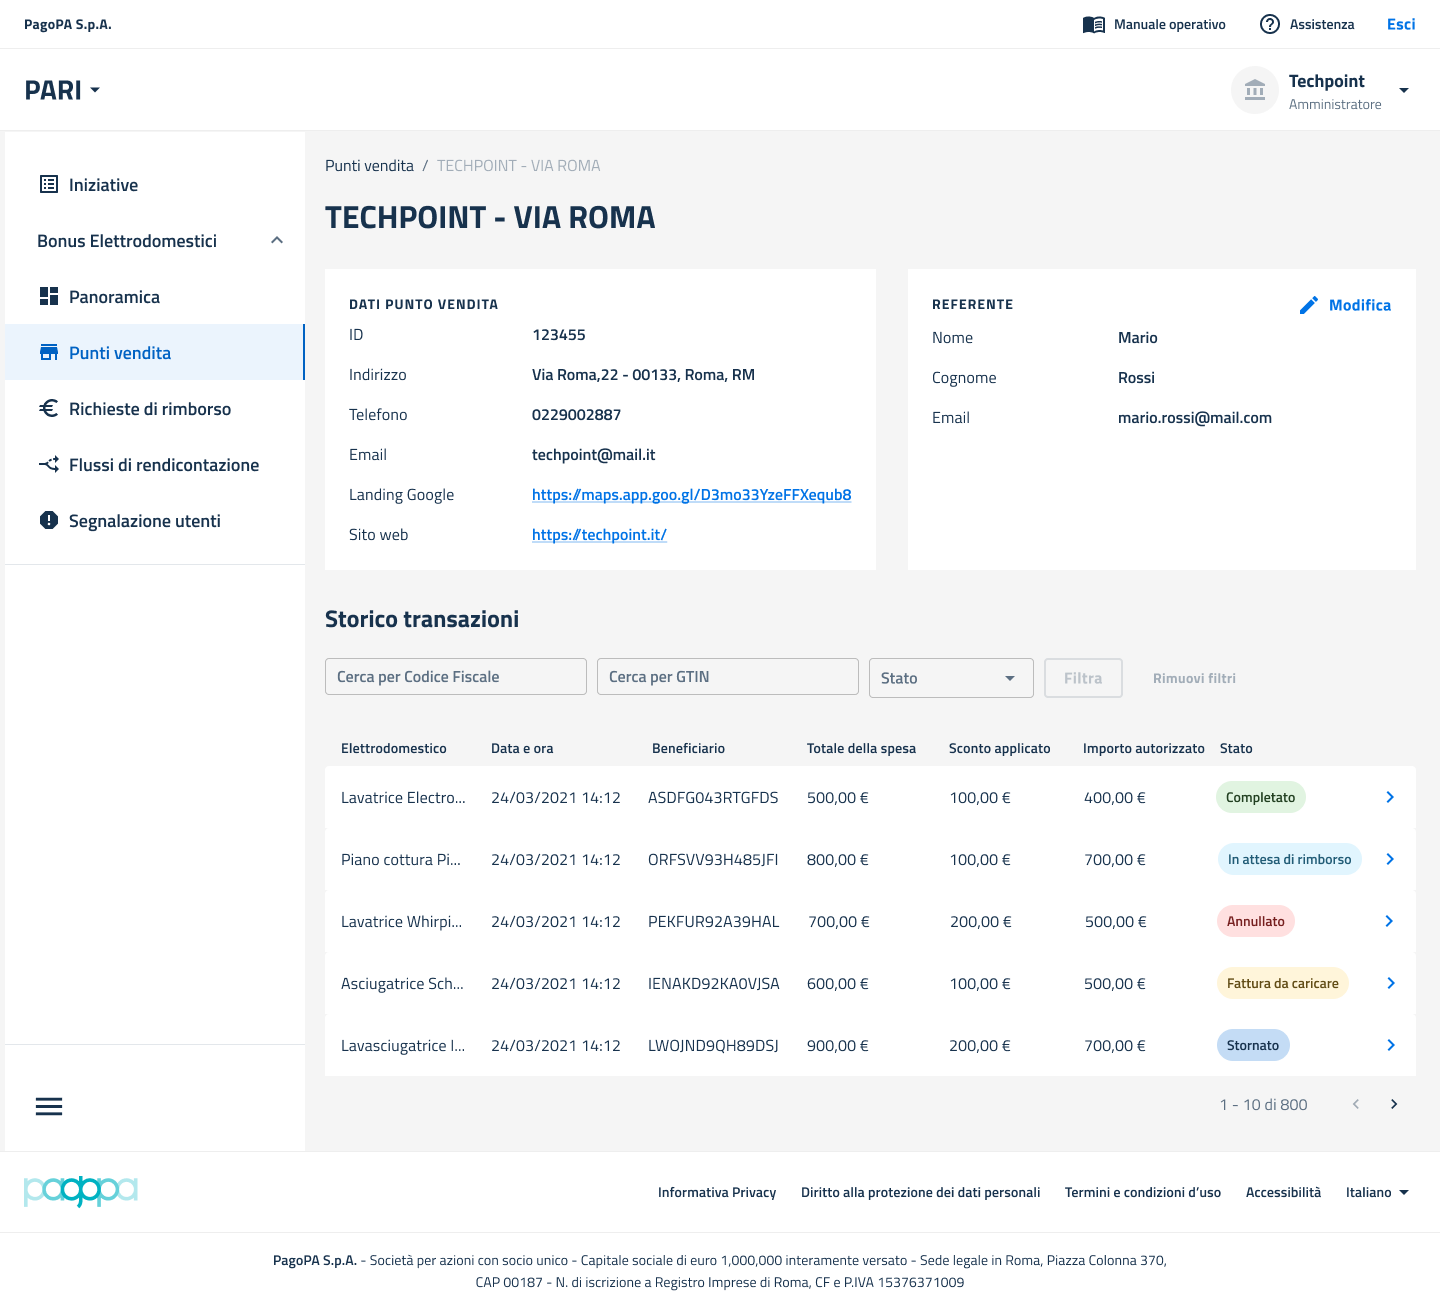1440x1309 pixels.
Task: Open the Landing Google maps link
Action: pos(691,495)
